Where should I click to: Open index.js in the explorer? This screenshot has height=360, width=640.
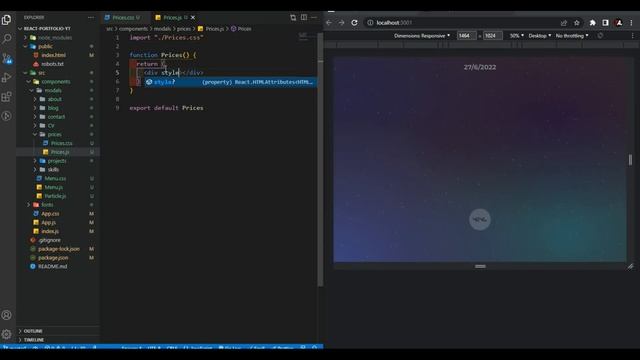[x=50, y=231]
